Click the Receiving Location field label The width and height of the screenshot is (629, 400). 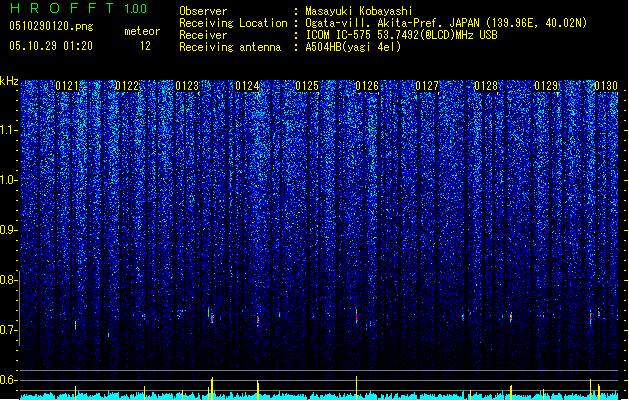(233, 23)
